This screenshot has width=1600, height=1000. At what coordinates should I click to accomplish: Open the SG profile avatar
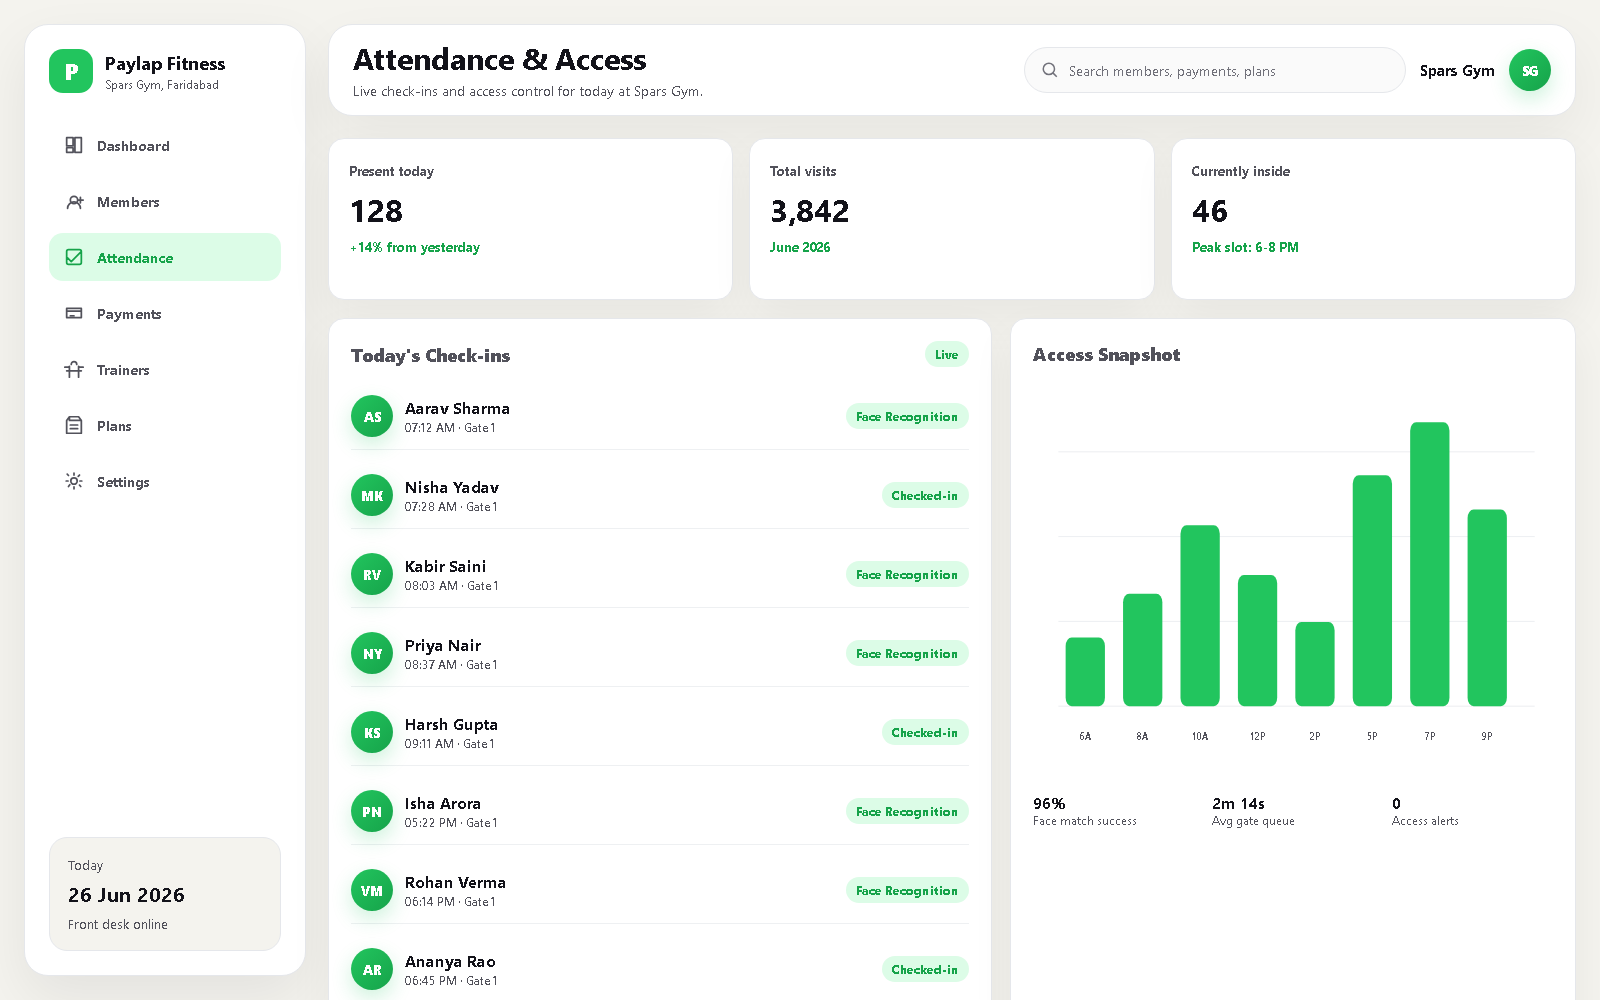1530,70
